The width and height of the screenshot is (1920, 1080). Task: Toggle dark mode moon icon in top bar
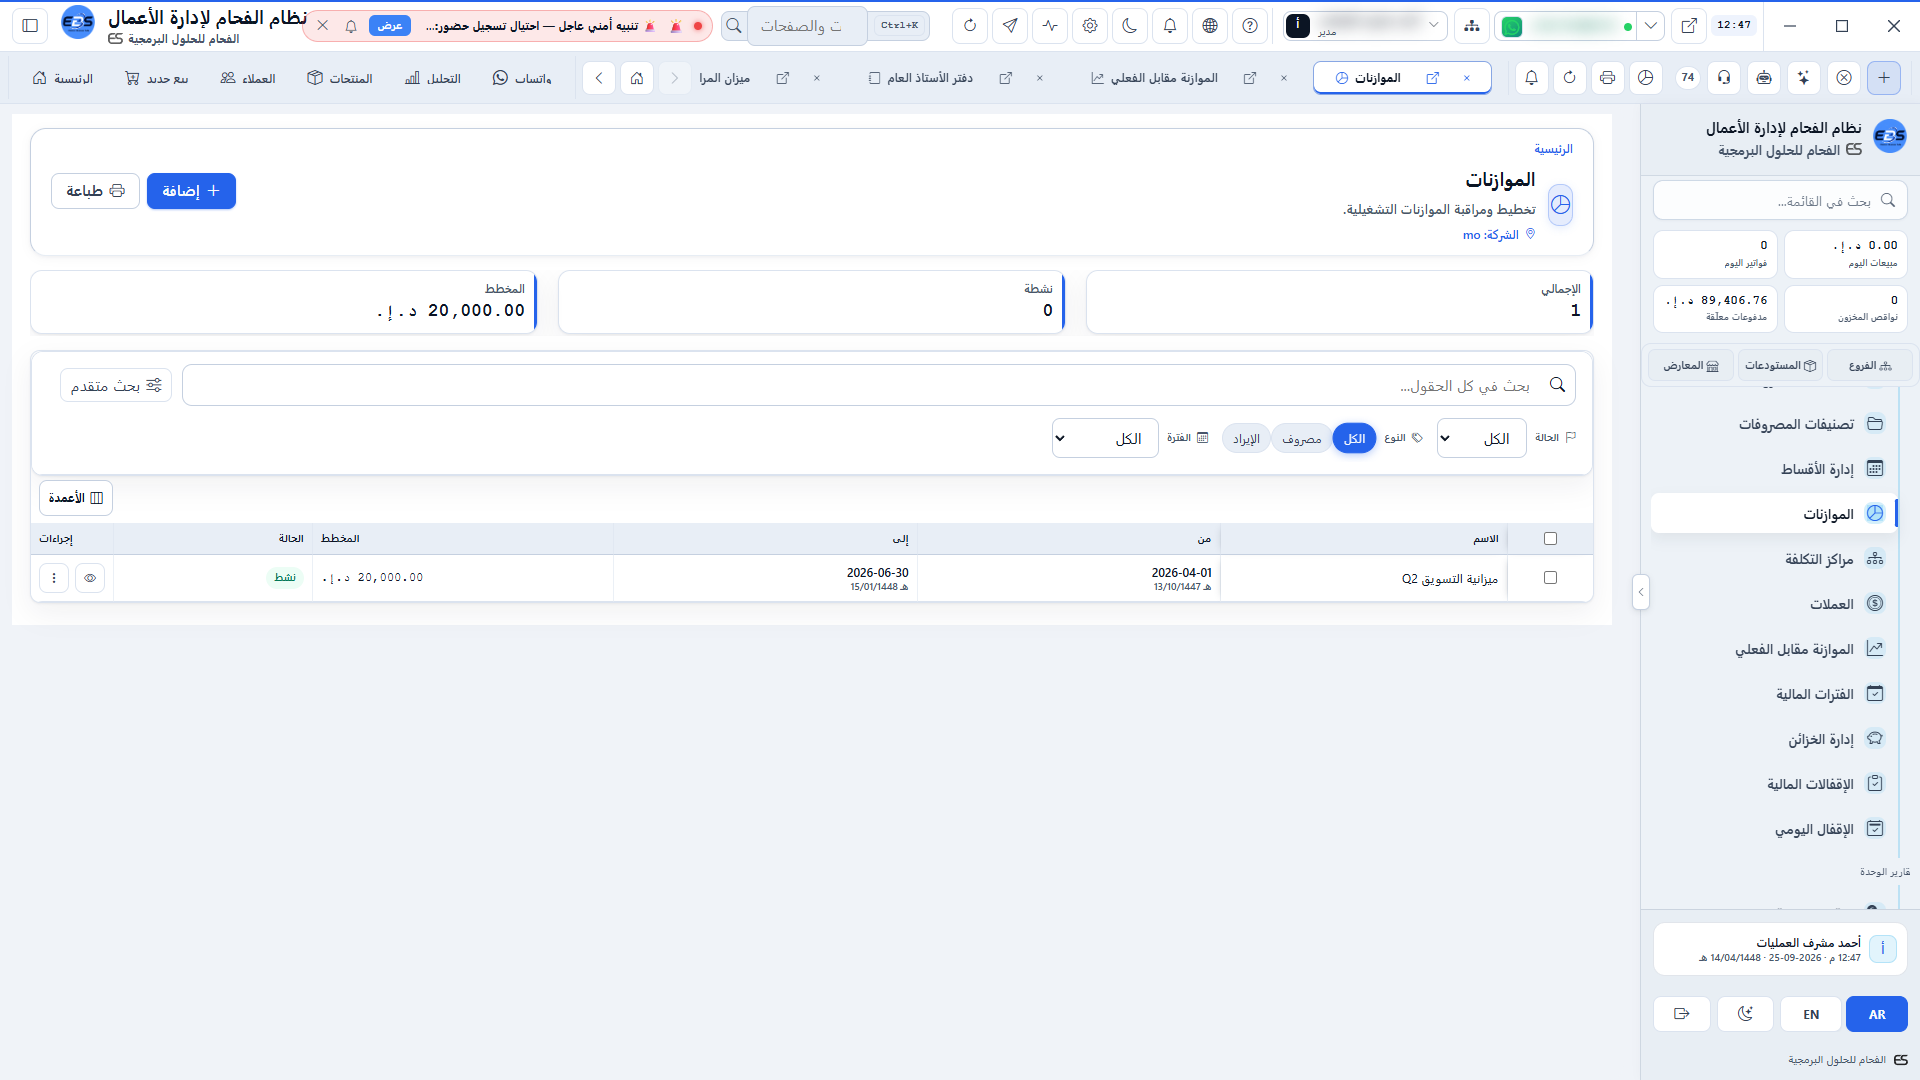click(x=1130, y=26)
